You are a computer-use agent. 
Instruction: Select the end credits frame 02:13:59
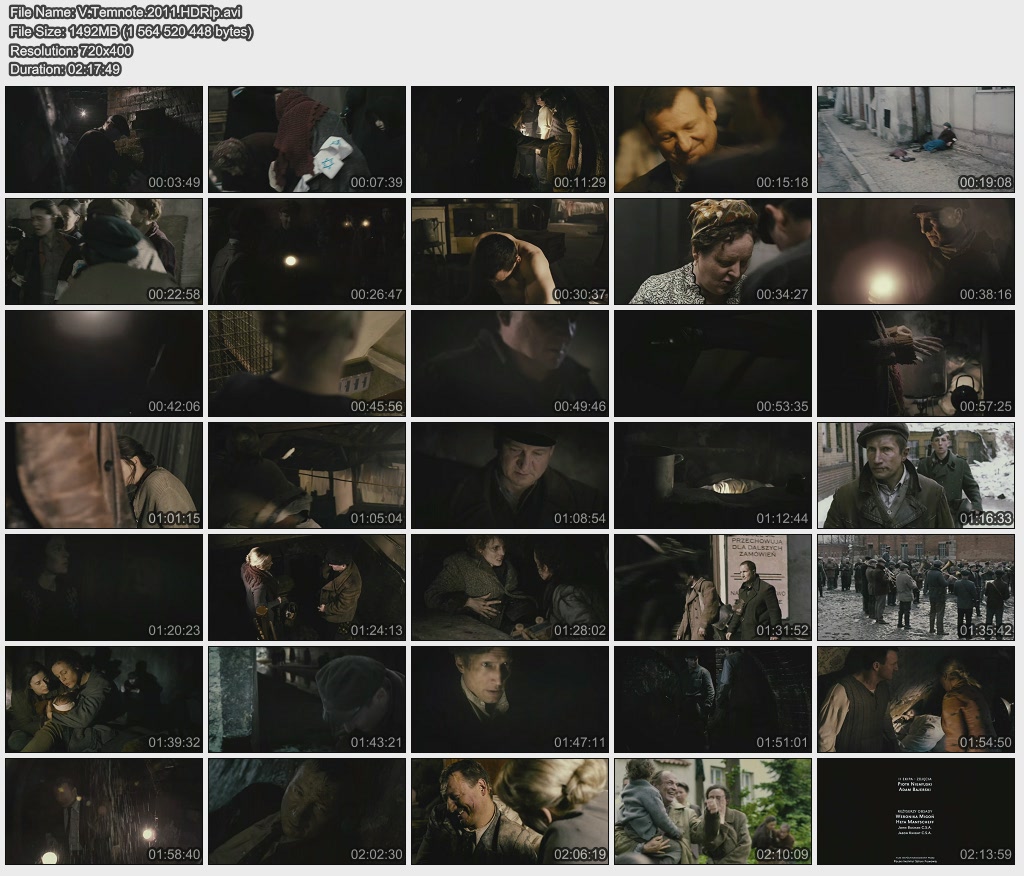coord(916,811)
